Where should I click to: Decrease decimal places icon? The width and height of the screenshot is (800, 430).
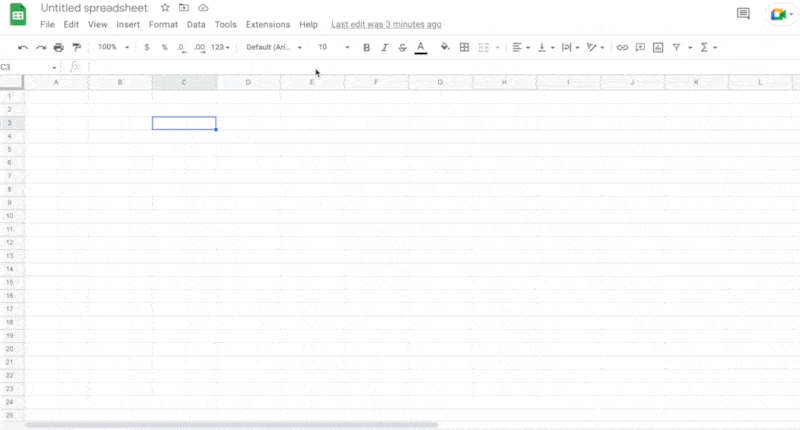pos(181,47)
